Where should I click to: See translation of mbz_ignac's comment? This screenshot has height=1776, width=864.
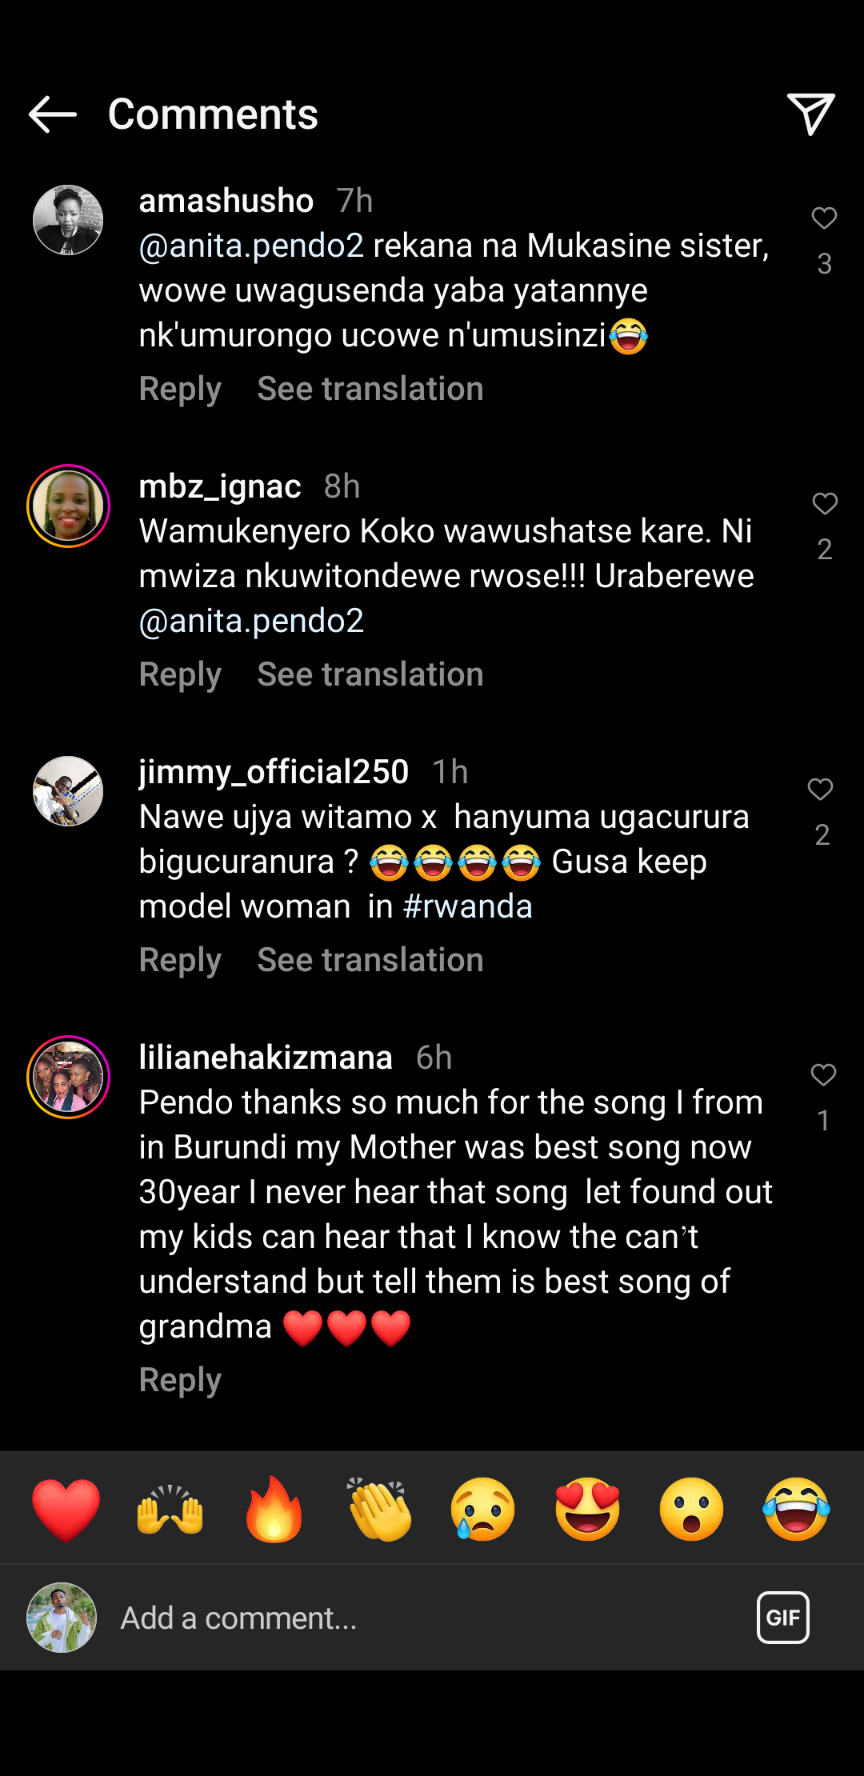370,675
